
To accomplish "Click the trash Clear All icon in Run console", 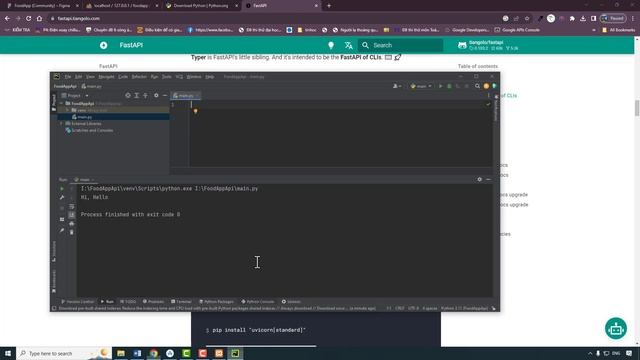I will tap(72, 232).
